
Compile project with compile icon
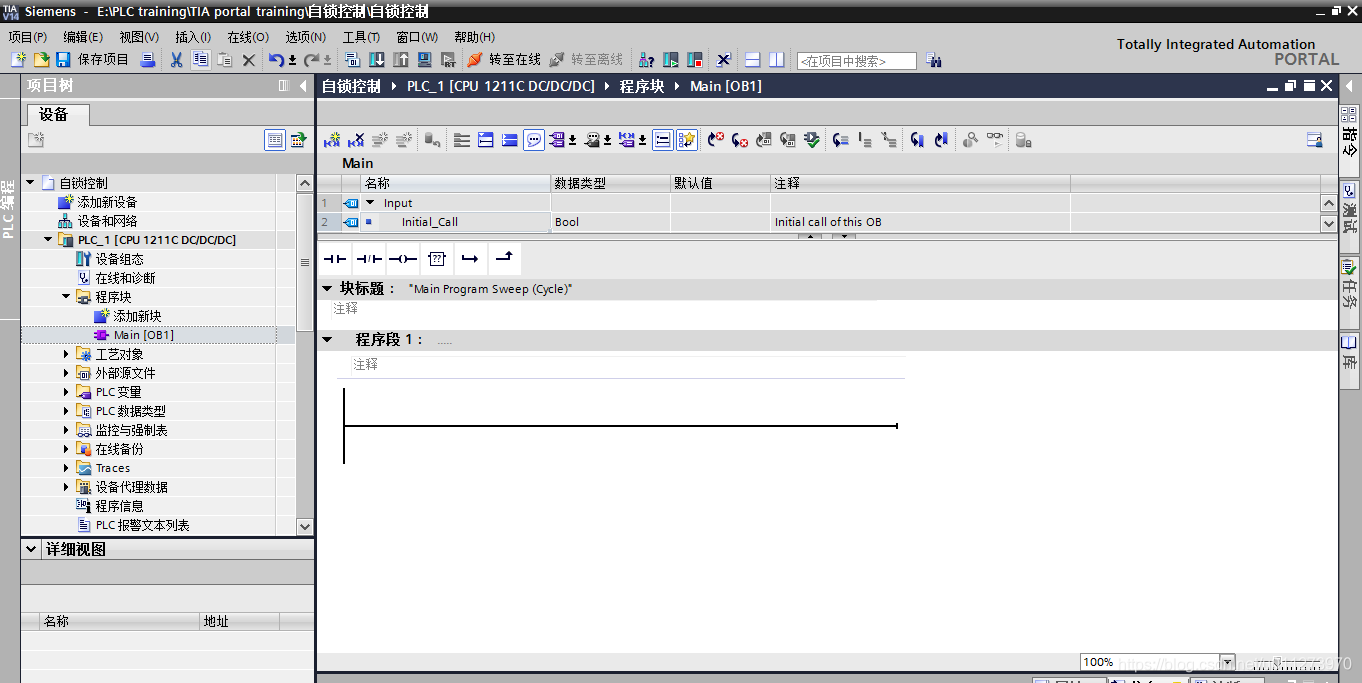[x=354, y=60]
